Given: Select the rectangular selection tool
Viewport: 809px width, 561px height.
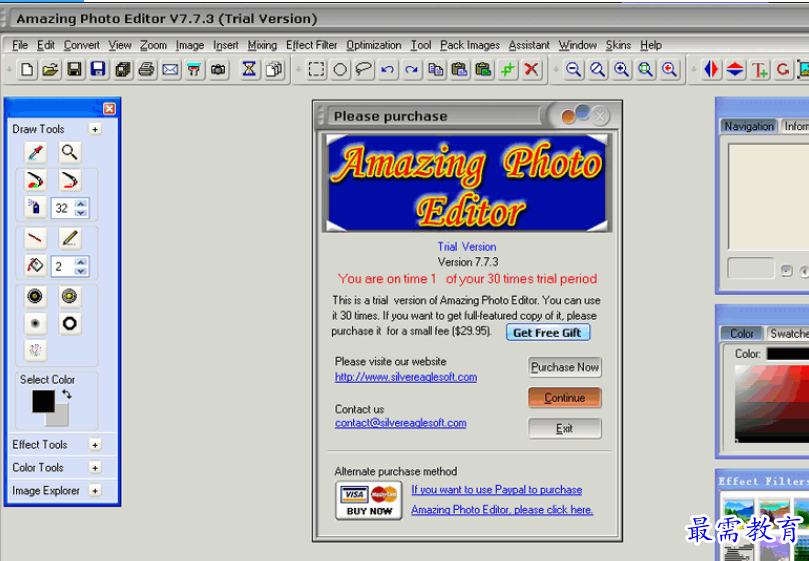Looking at the screenshot, I should [316, 69].
